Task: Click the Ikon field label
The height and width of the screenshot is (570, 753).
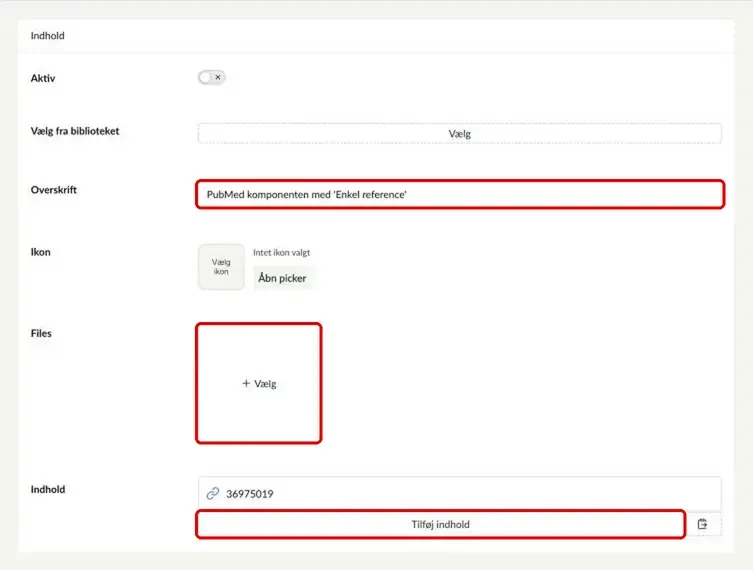Action: click(x=40, y=252)
